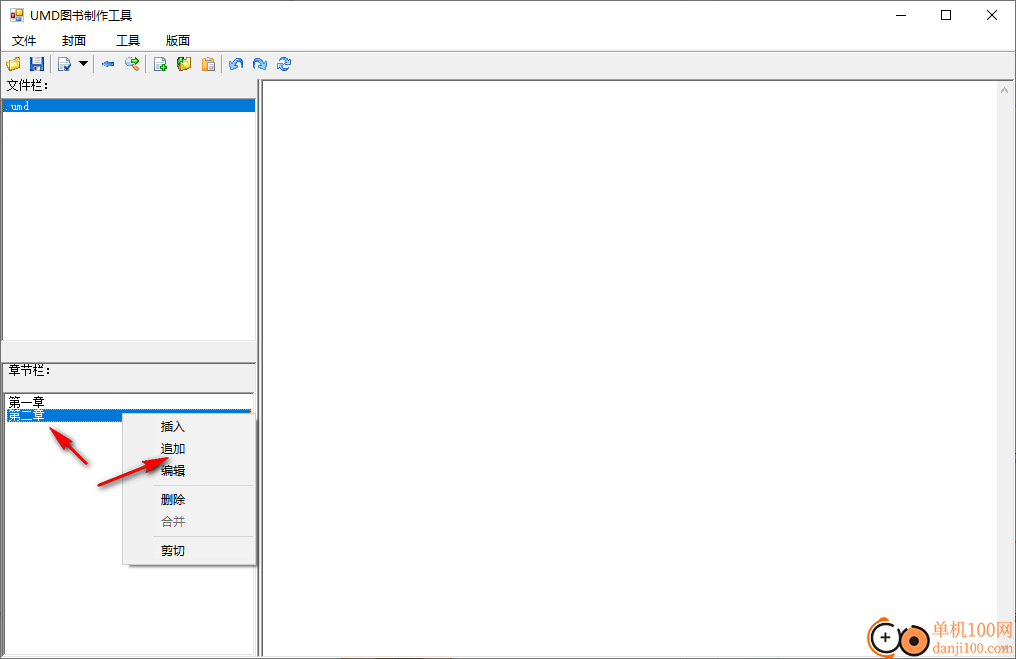The width and height of the screenshot is (1016, 659).
Task: Click the folder with green arrow icon
Action: click(184, 64)
